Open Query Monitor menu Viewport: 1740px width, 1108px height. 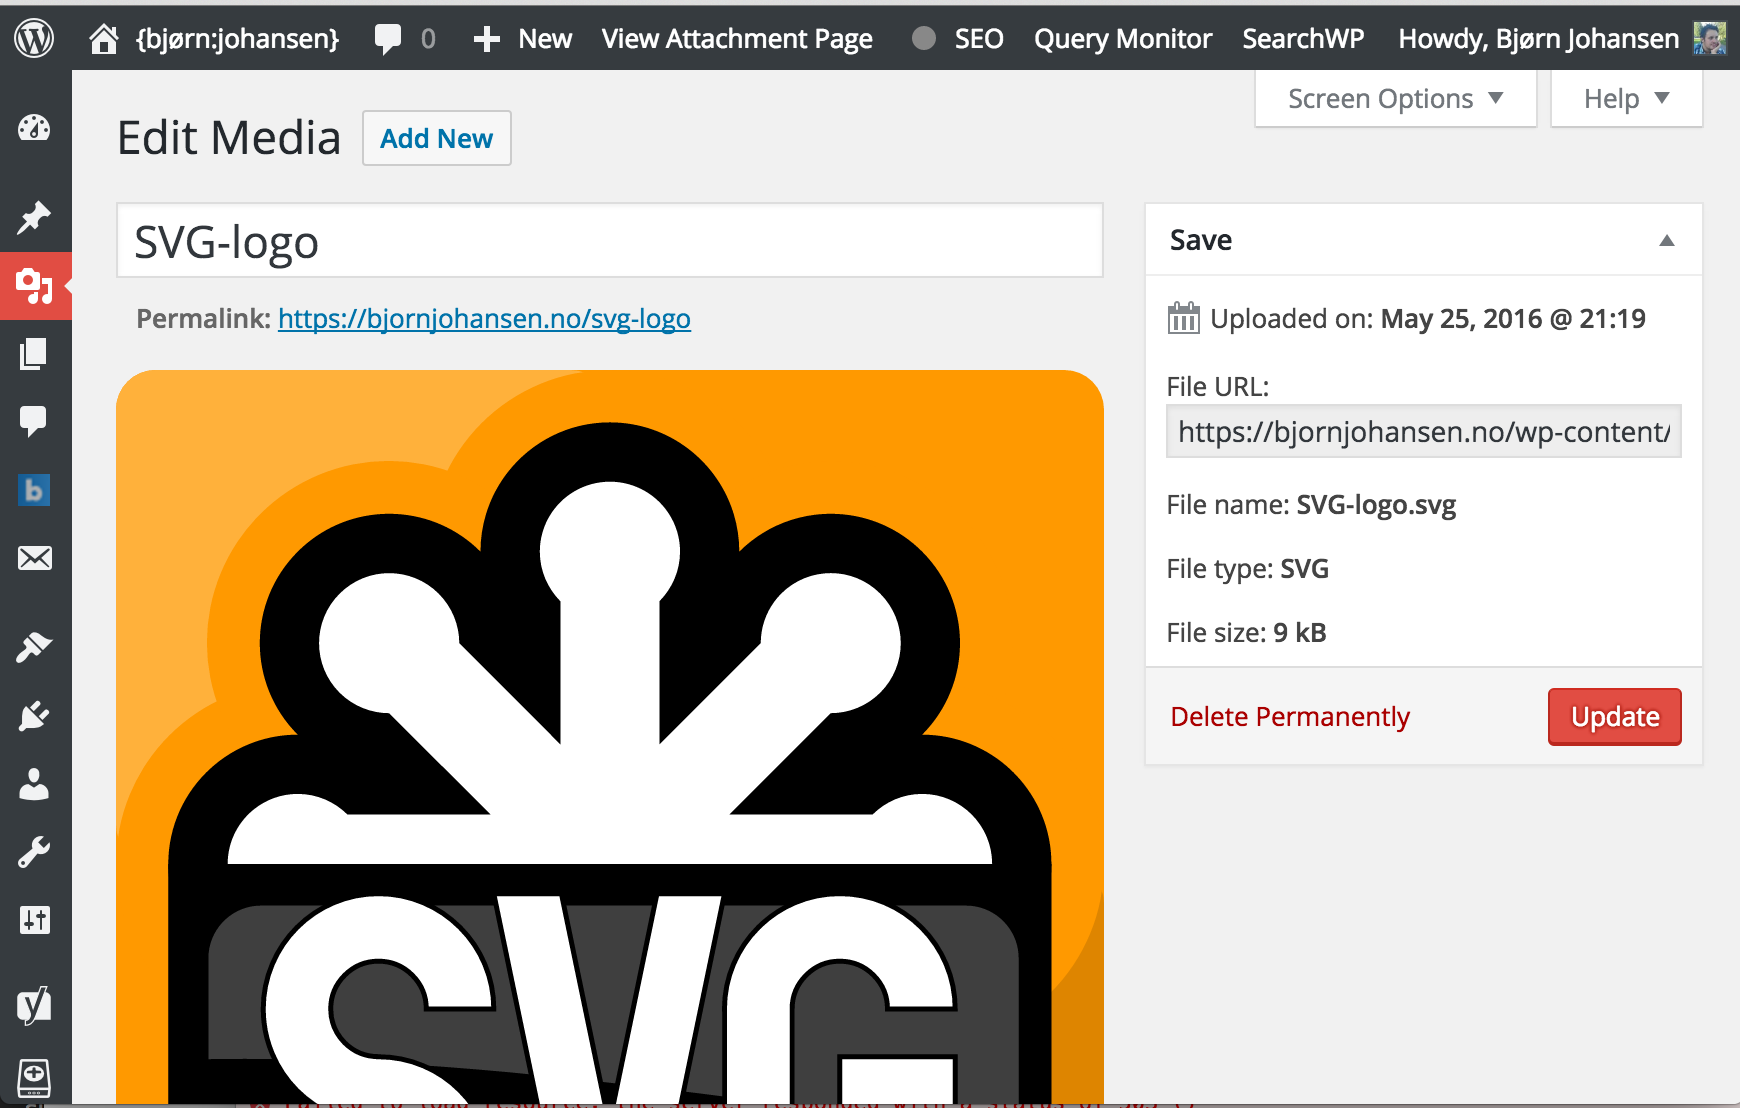click(x=1123, y=39)
